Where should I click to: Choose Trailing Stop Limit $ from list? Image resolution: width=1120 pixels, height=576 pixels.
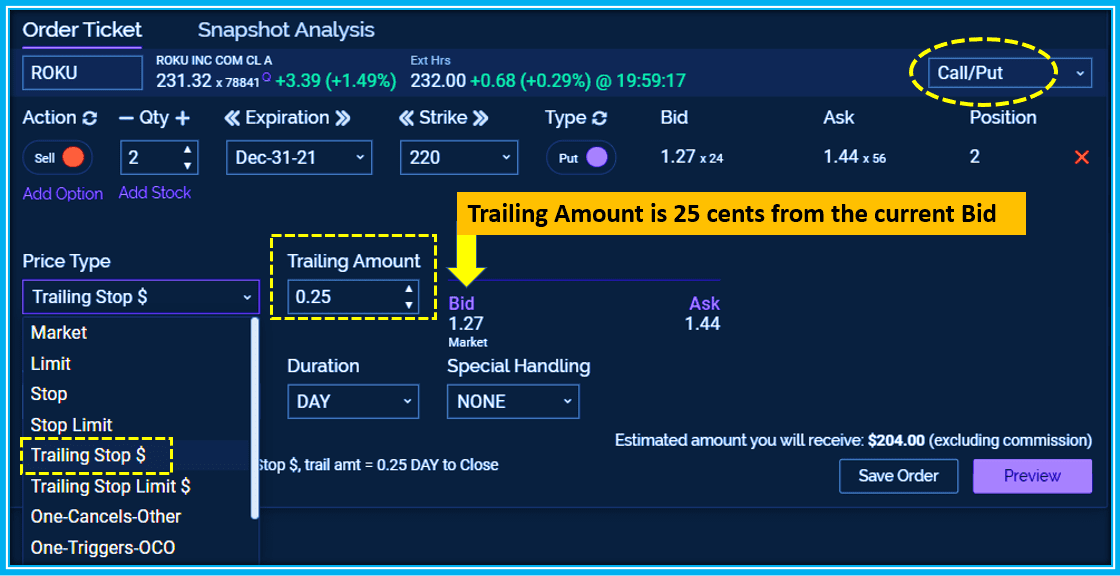click(111, 486)
